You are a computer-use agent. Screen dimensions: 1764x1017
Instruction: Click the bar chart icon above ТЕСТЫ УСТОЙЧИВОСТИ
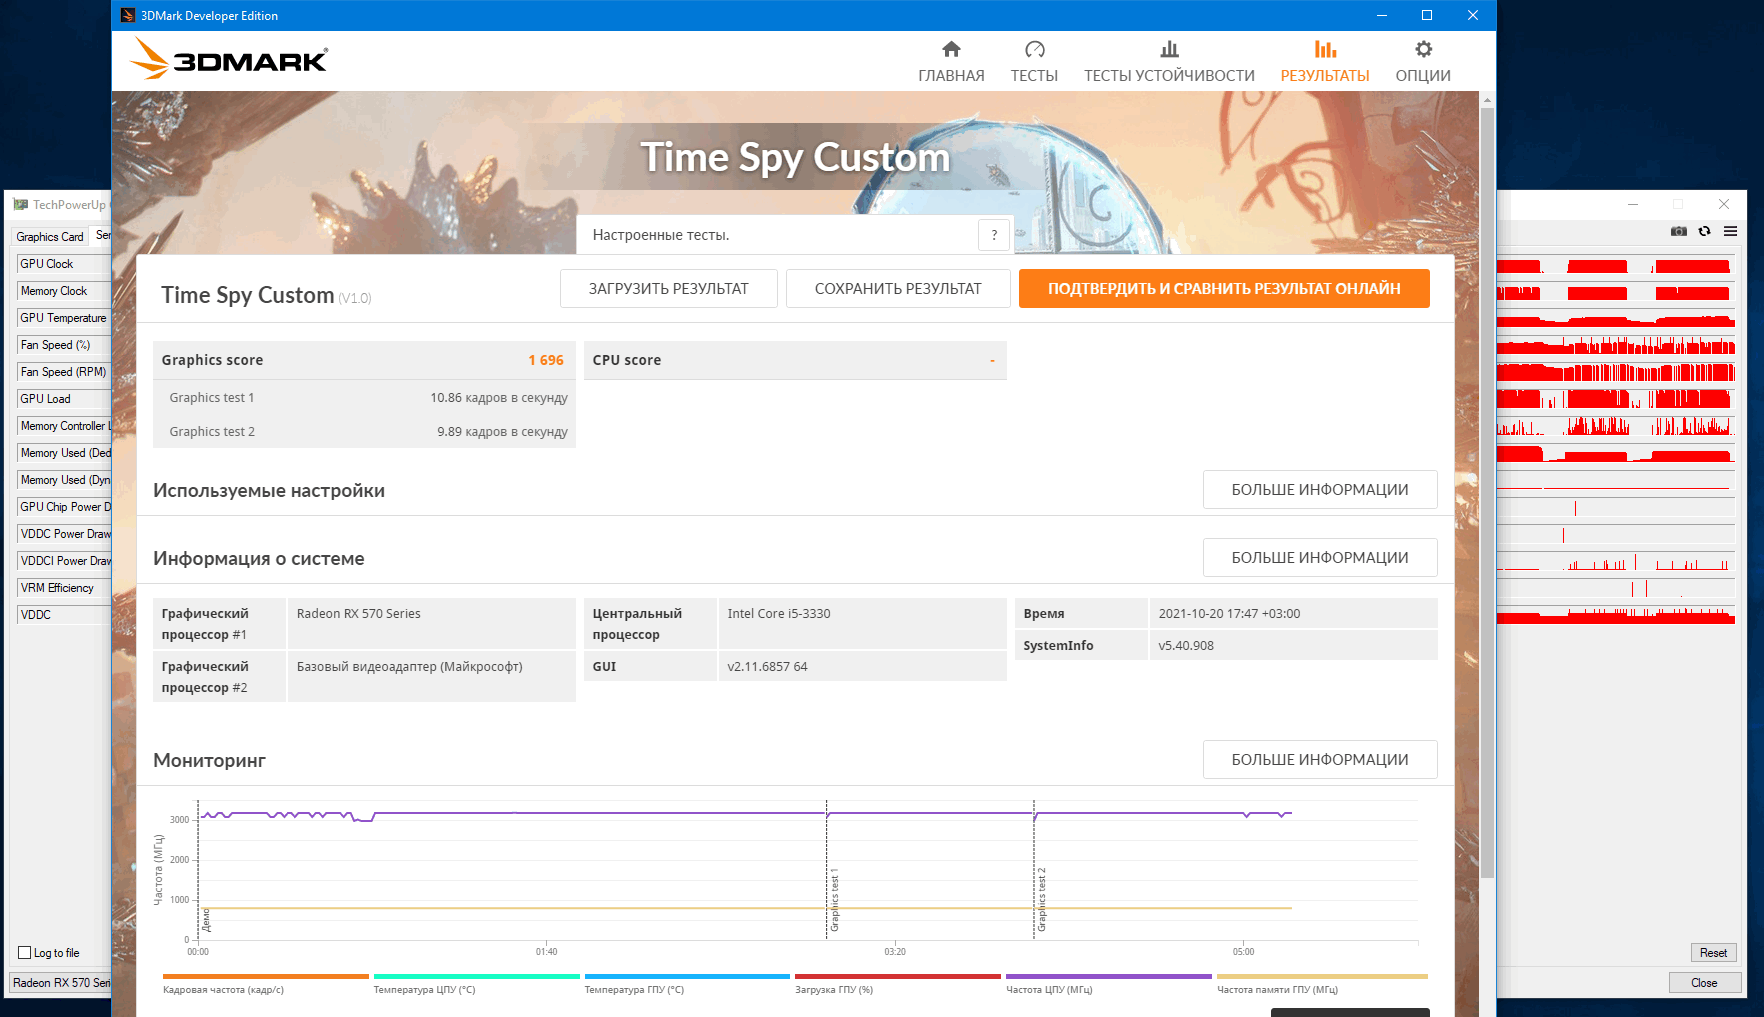[x=1169, y=49]
